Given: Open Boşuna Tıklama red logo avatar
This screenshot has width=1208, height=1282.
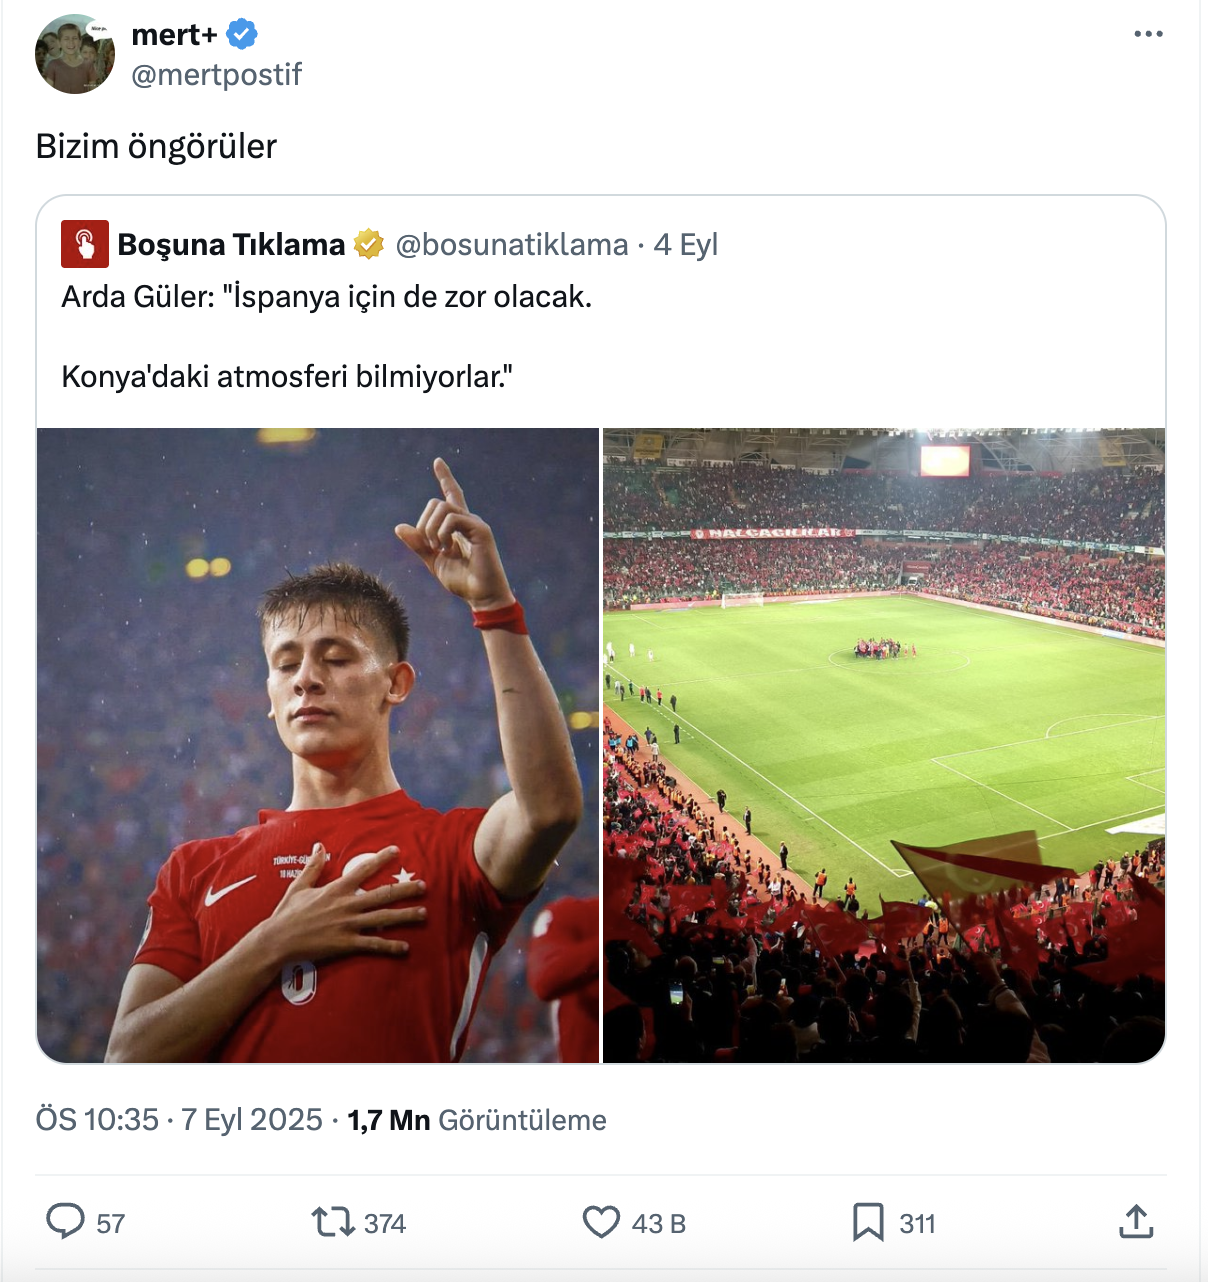Looking at the screenshot, I should (85, 244).
